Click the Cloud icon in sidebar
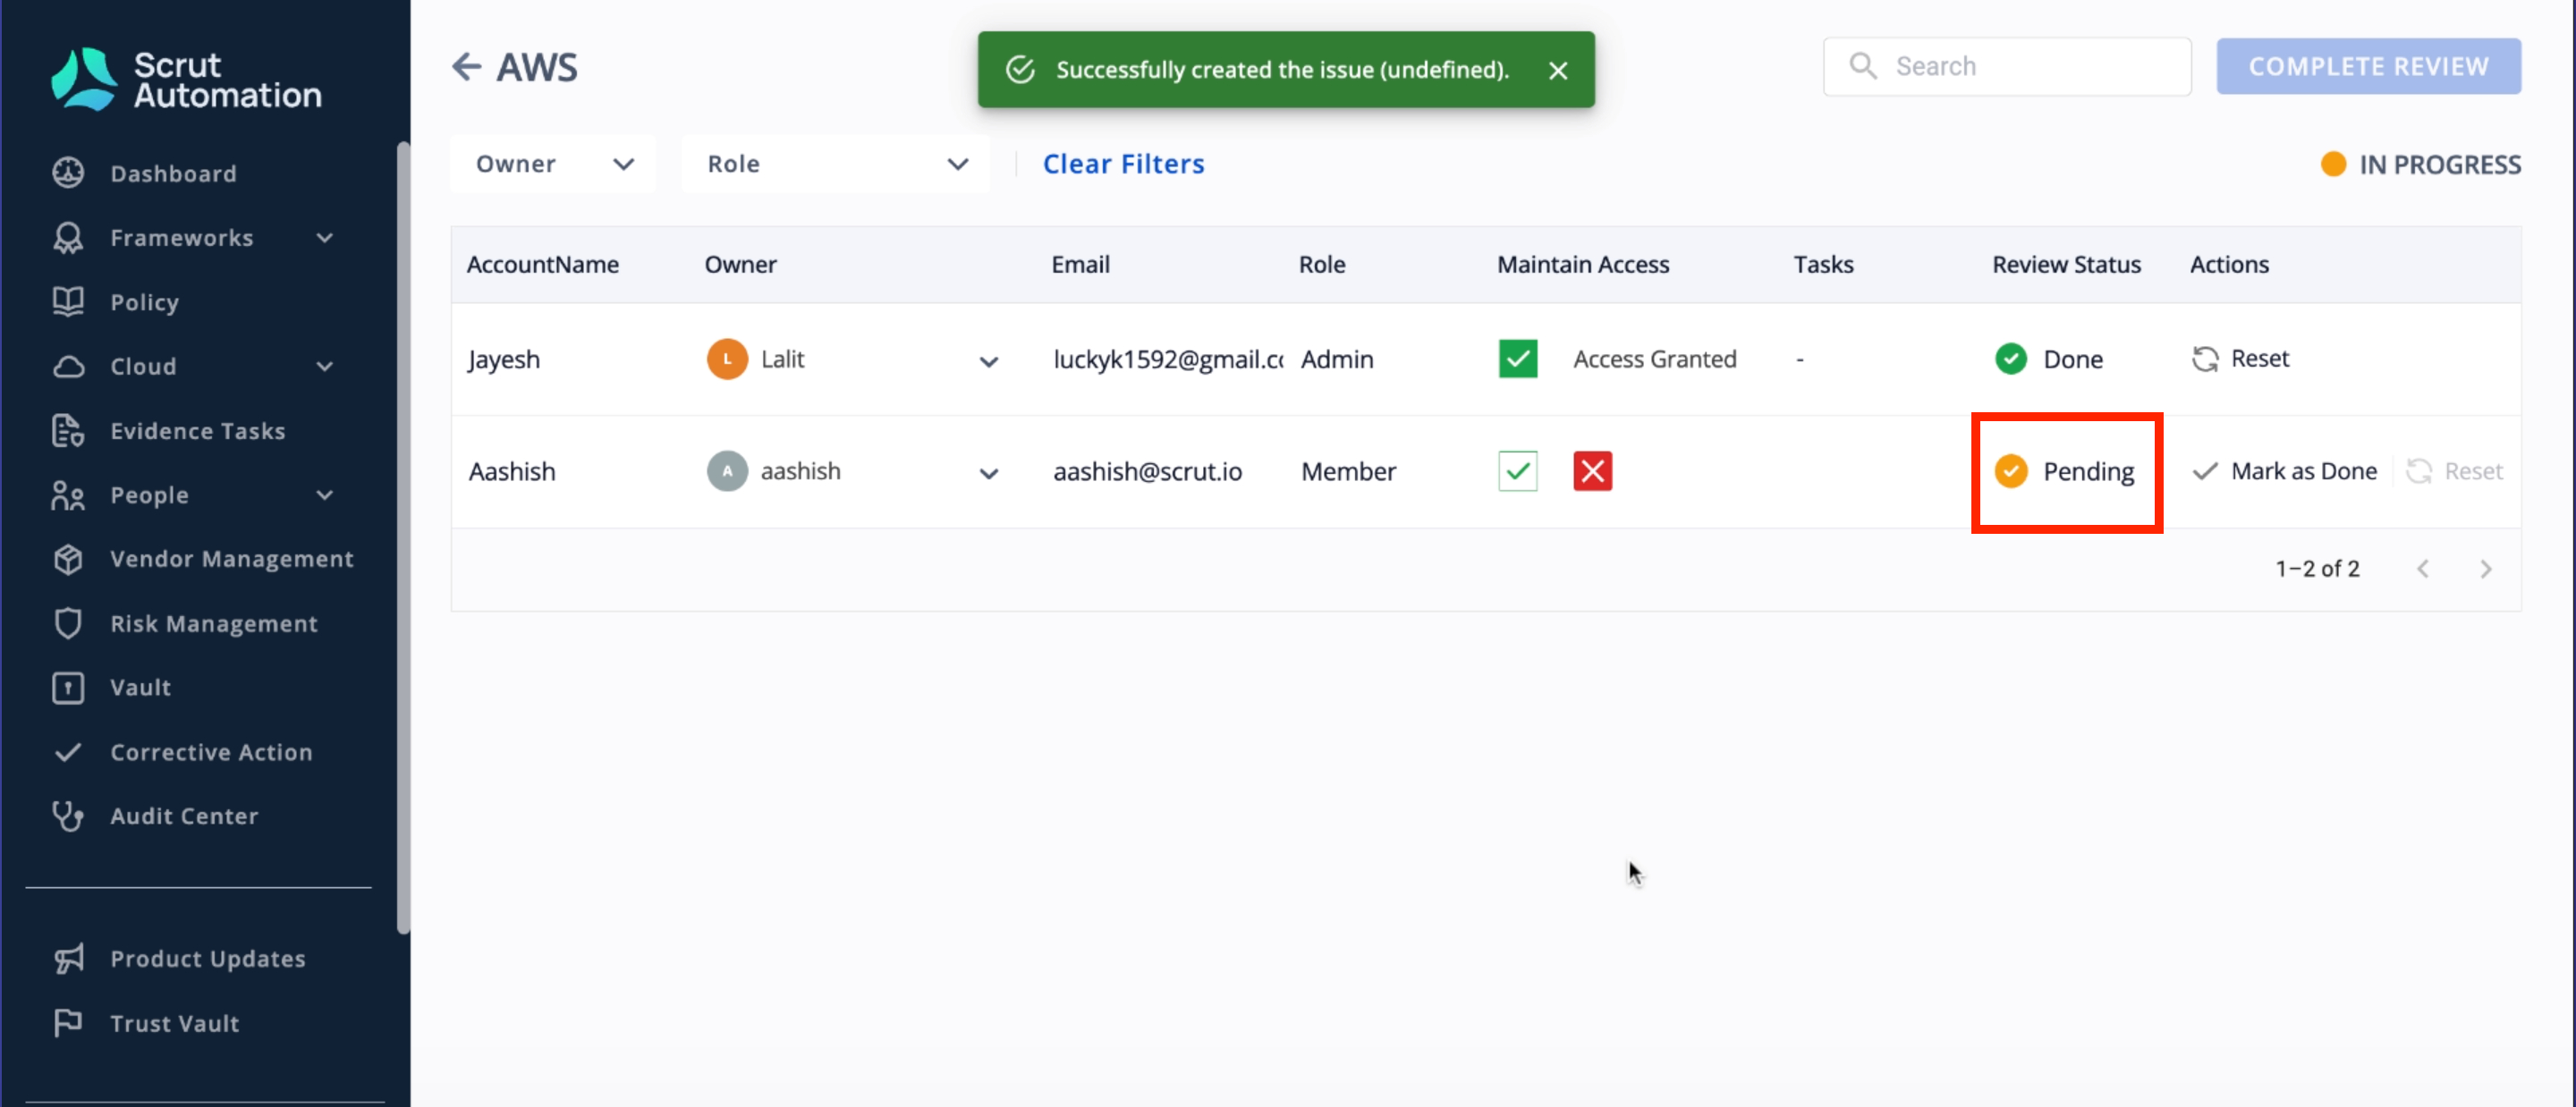The height and width of the screenshot is (1107, 2576). 68,366
